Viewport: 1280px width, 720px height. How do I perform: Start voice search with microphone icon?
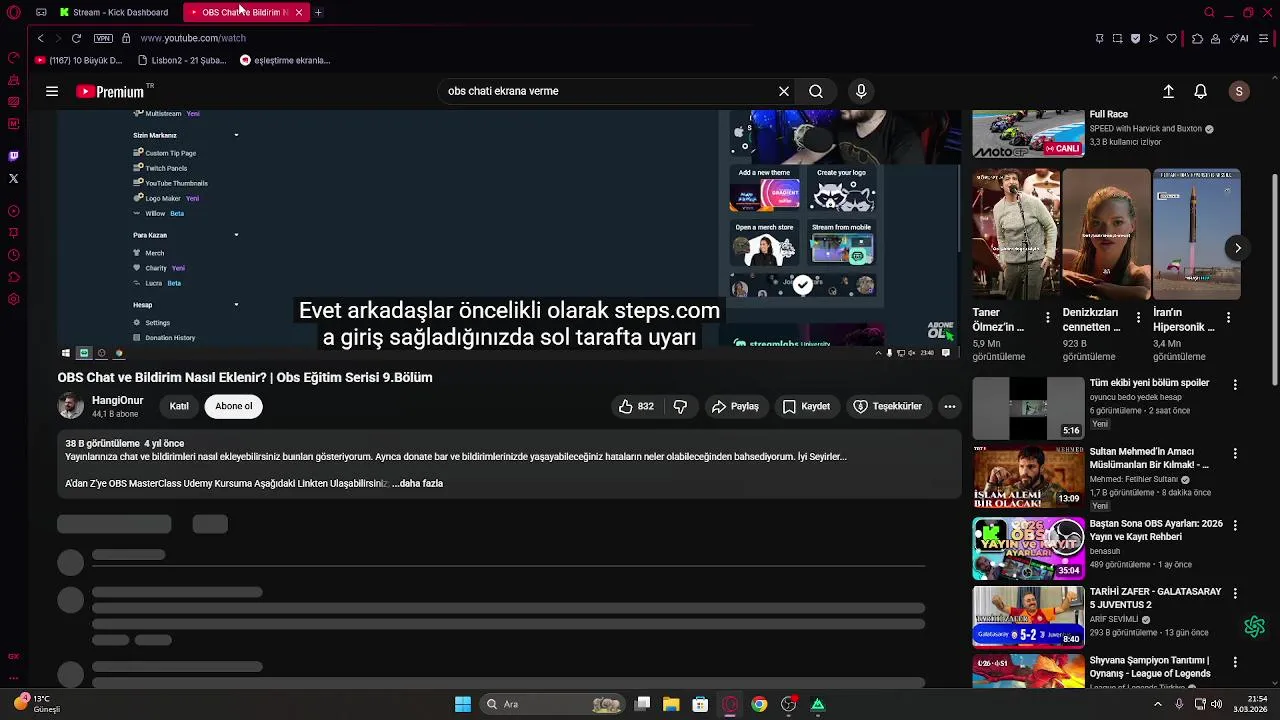pyautogui.click(x=861, y=91)
